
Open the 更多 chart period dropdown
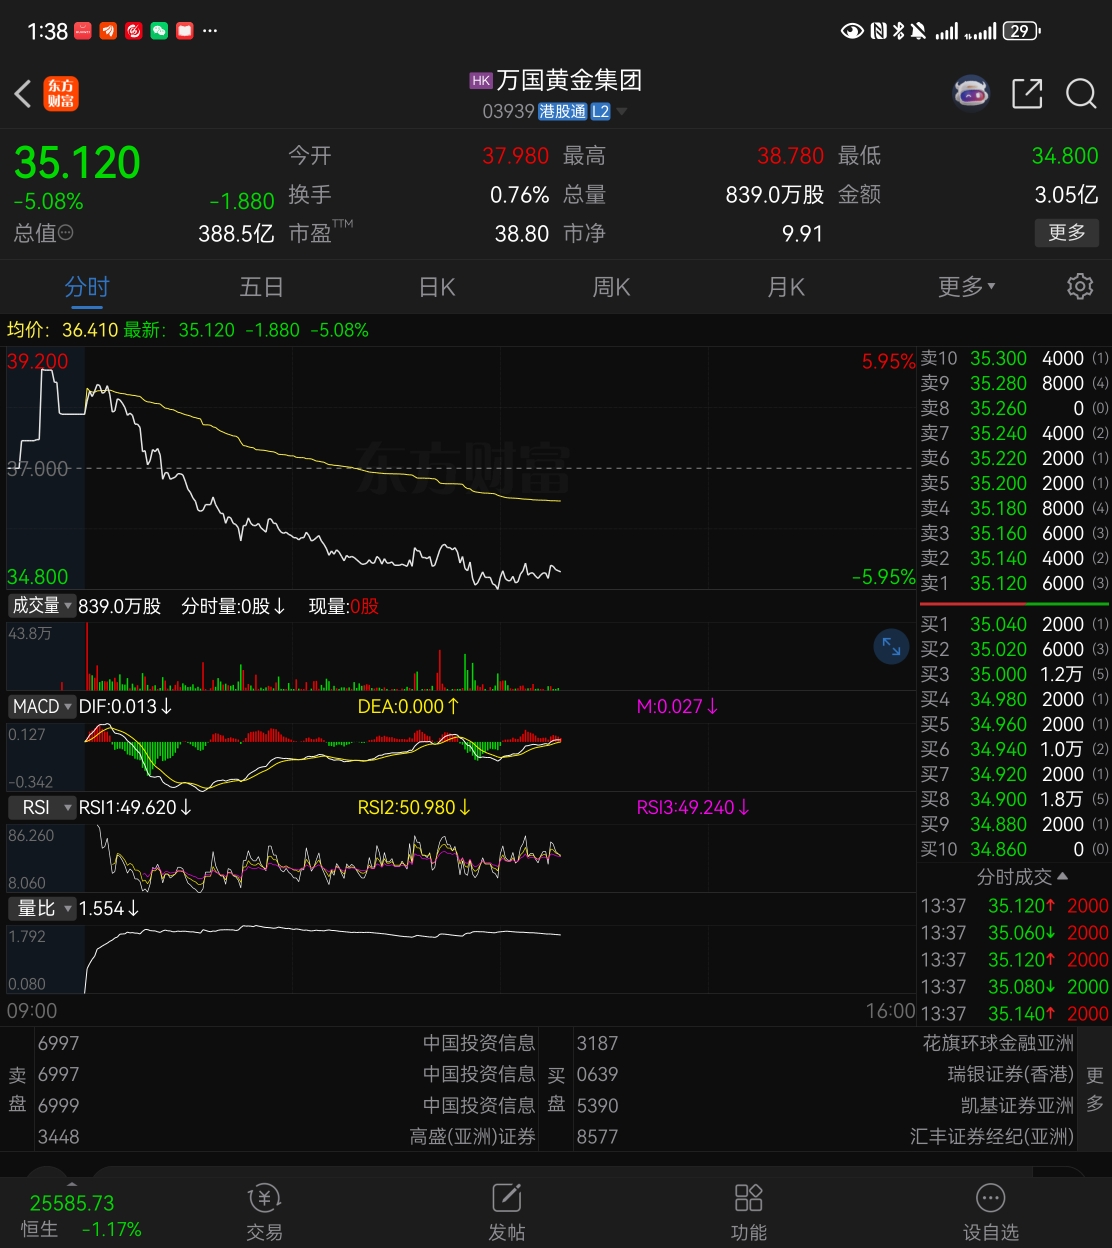pyautogui.click(x=967, y=287)
